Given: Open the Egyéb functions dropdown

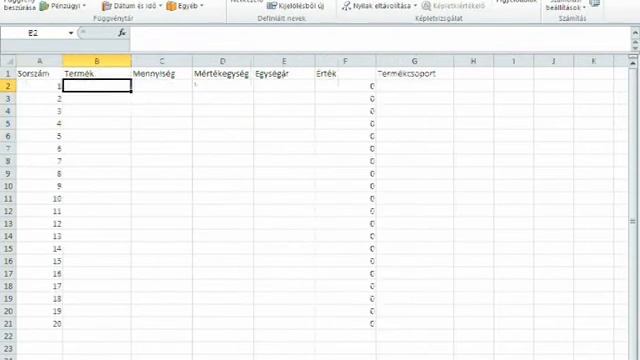Looking at the screenshot, I should (x=184, y=6).
